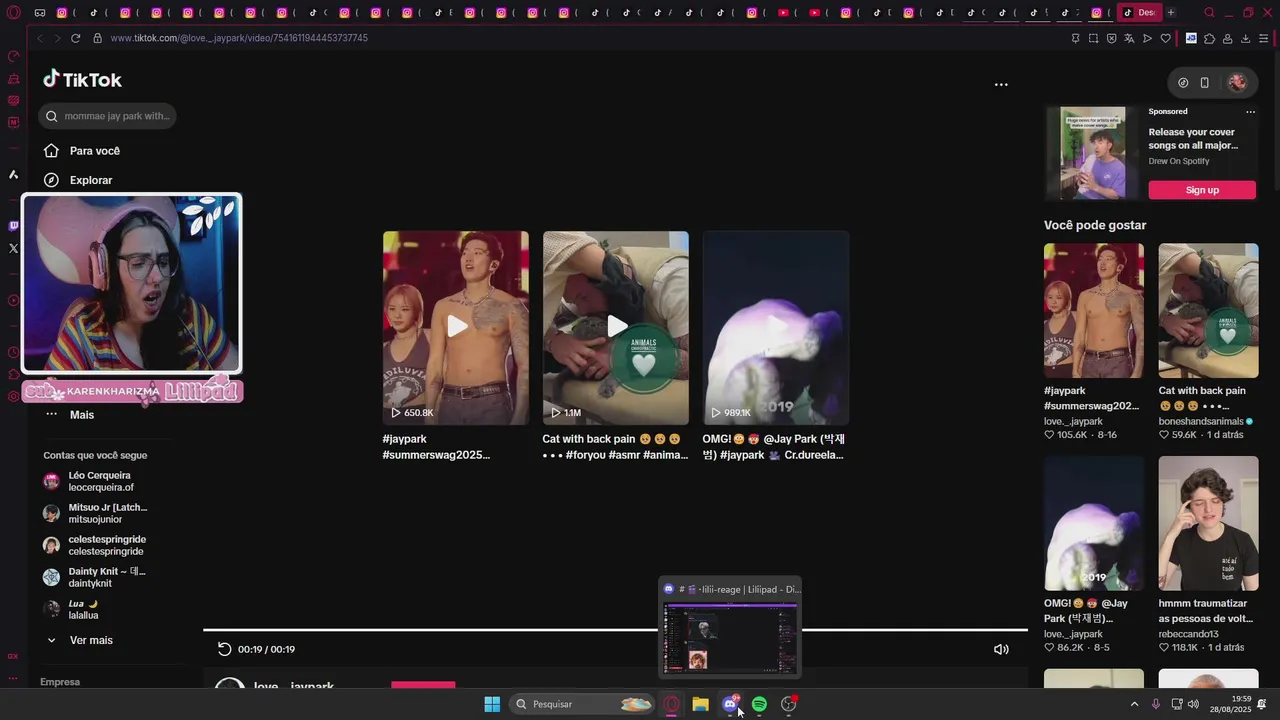The width and height of the screenshot is (1280, 720).
Task: Switch to the active TikTok Des tab
Action: pyautogui.click(x=1138, y=13)
